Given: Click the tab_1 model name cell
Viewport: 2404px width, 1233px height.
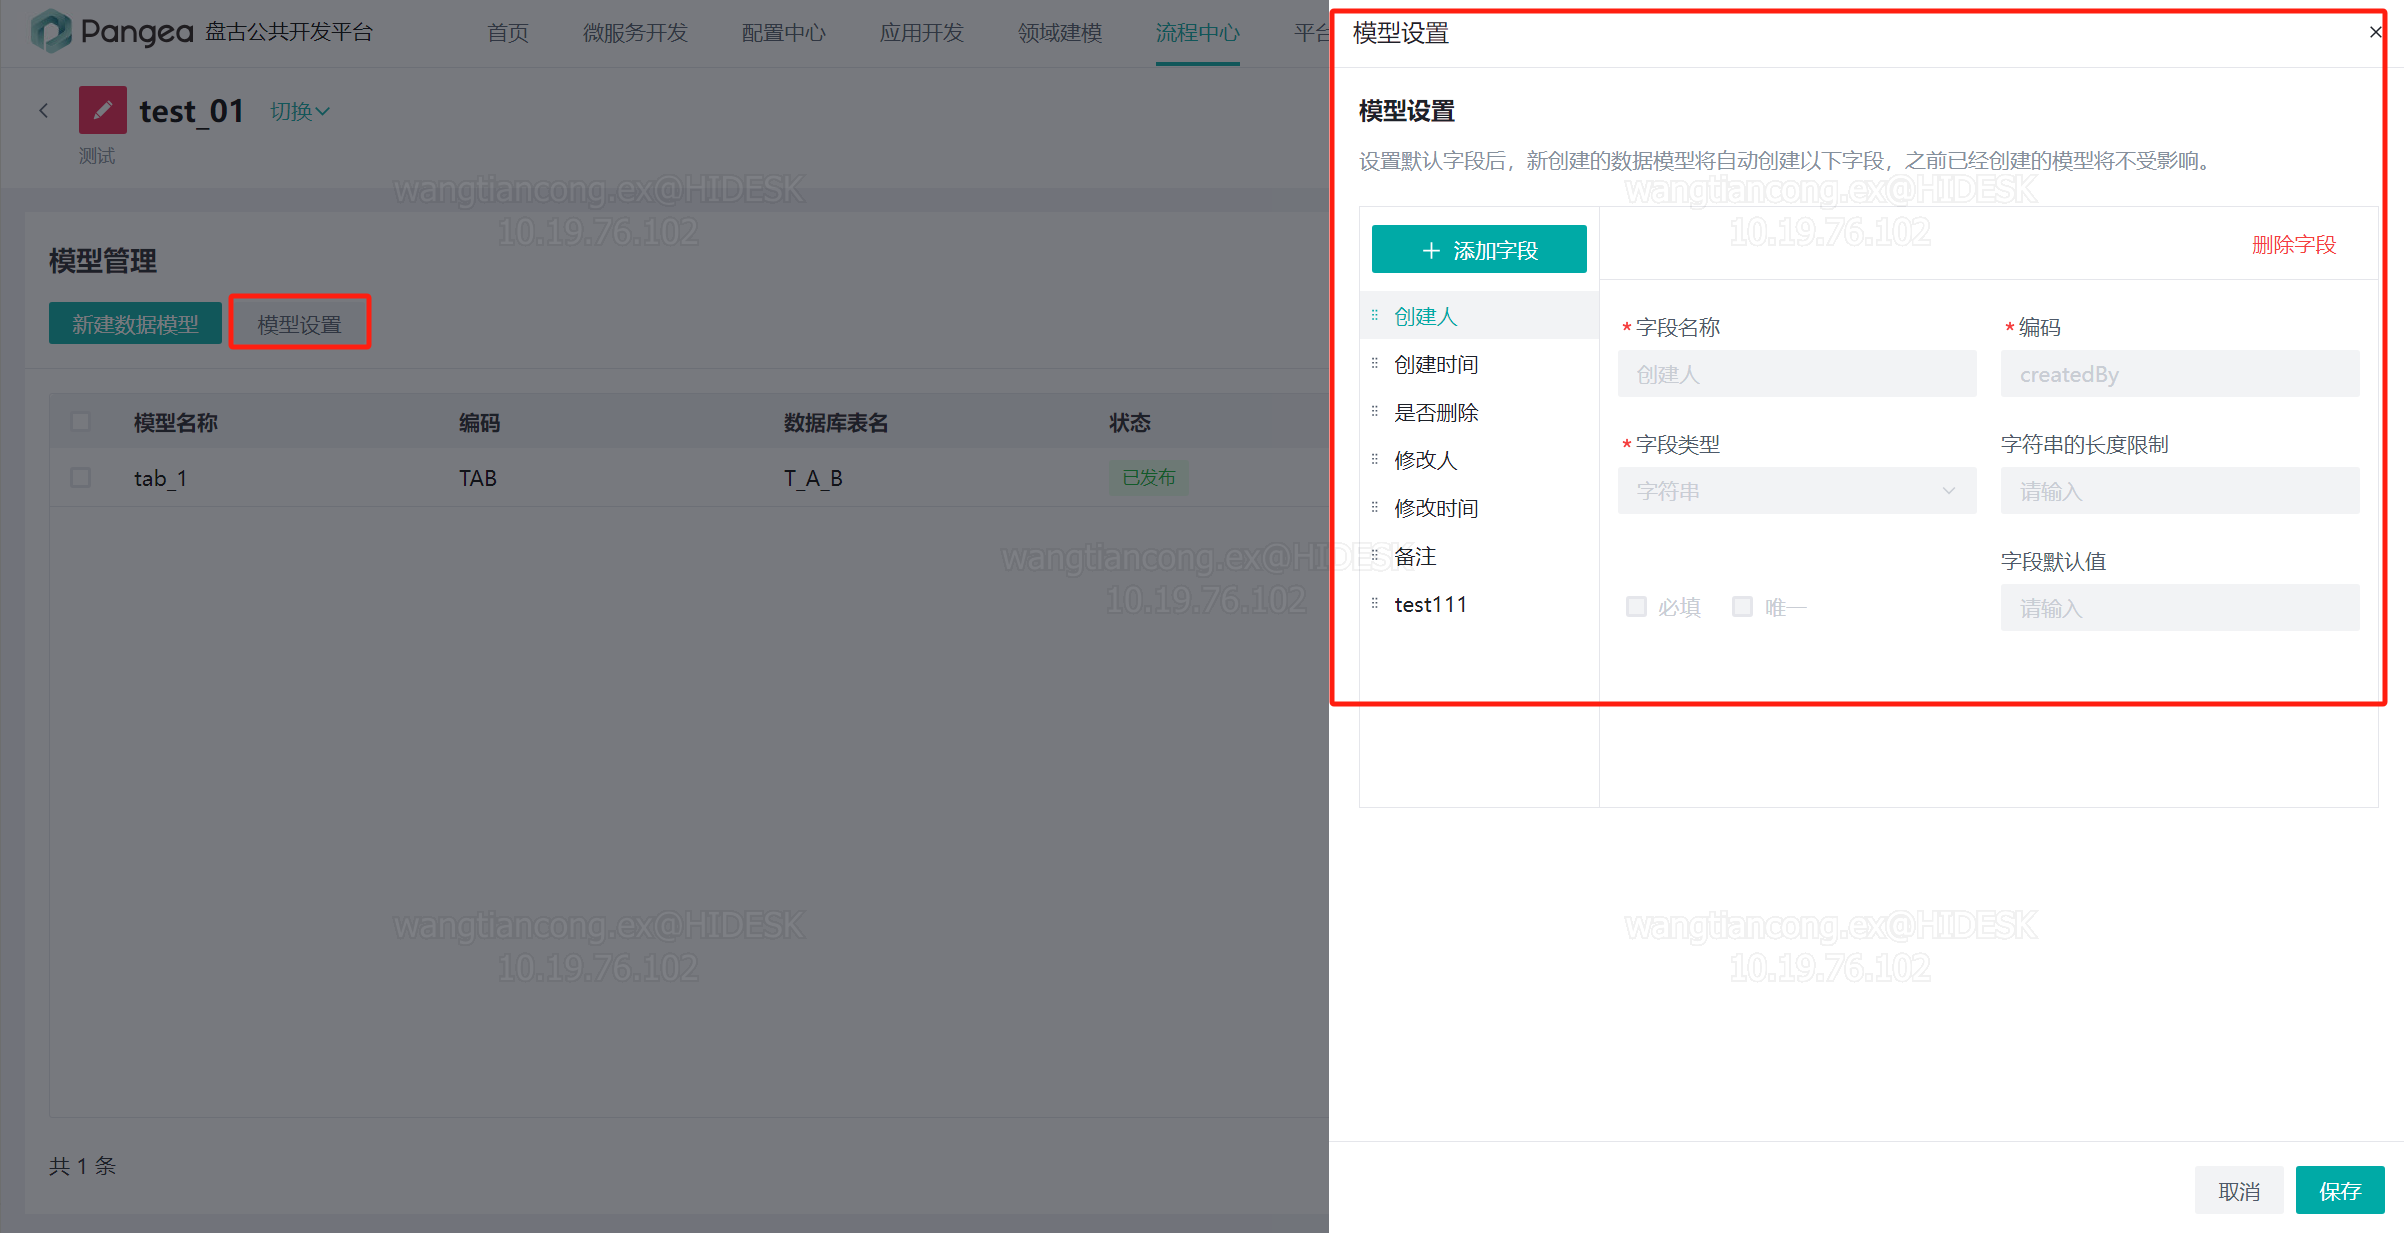Looking at the screenshot, I should [161, 478].
